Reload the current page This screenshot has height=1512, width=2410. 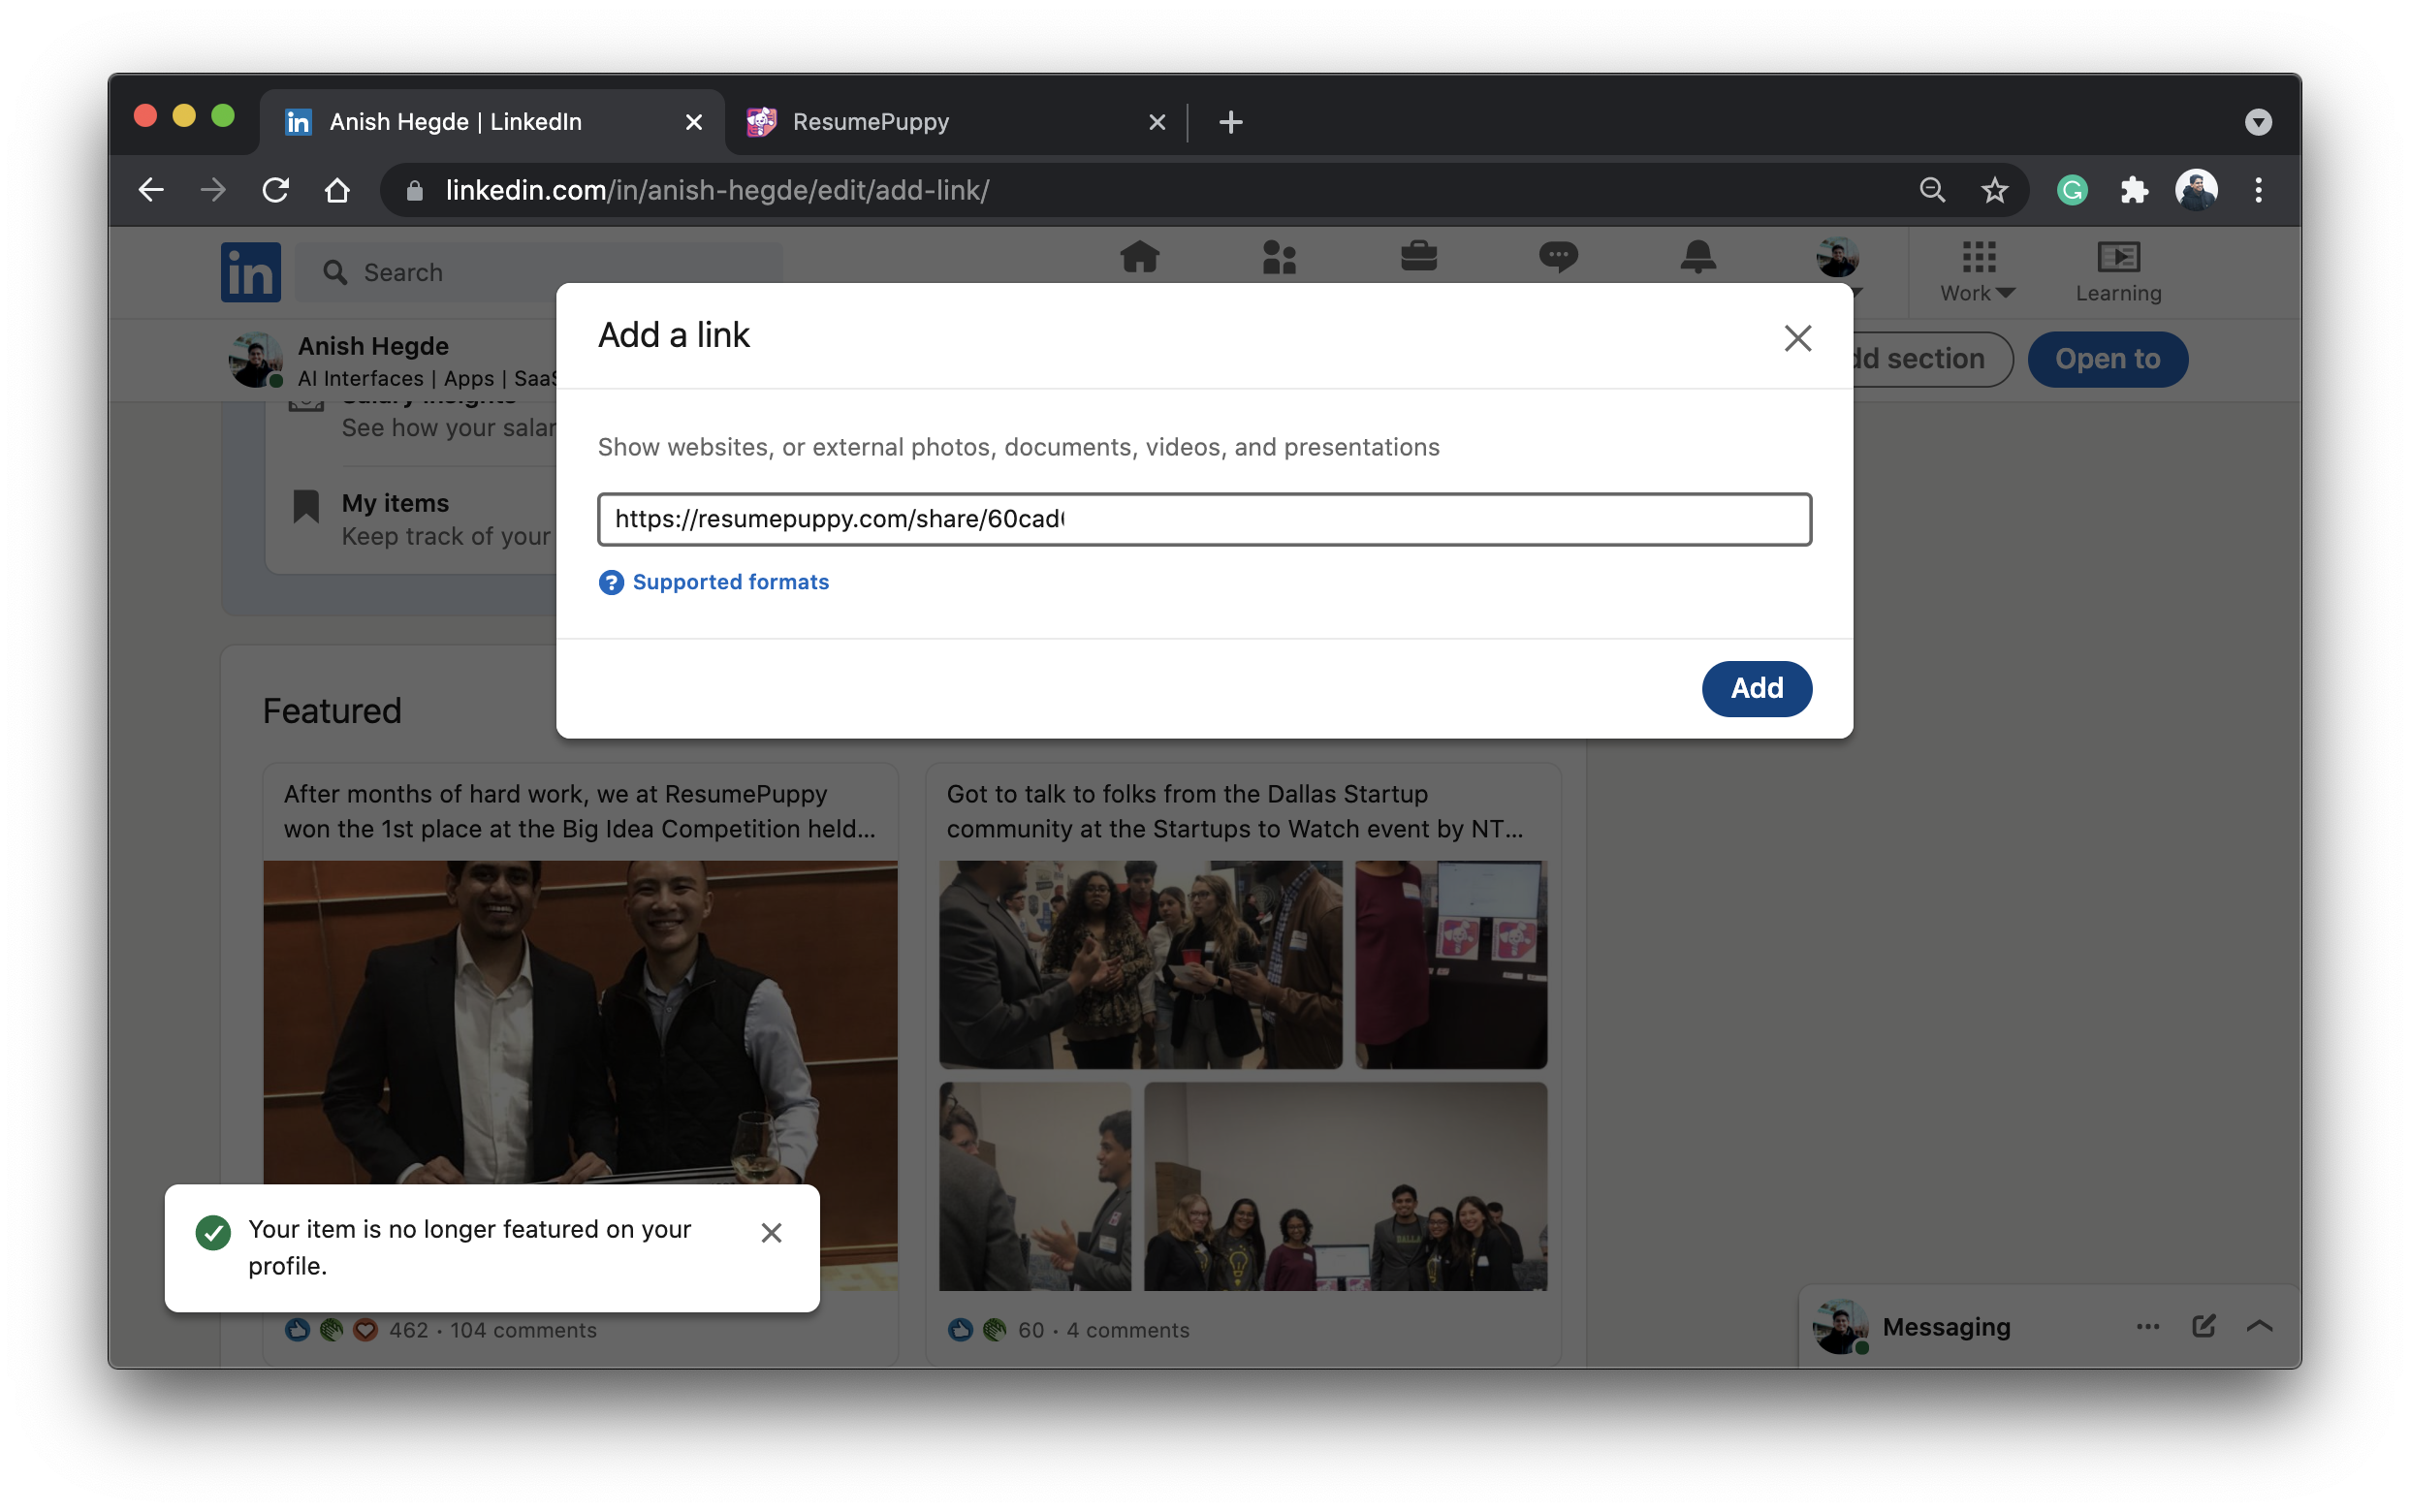tap(275, 190)
